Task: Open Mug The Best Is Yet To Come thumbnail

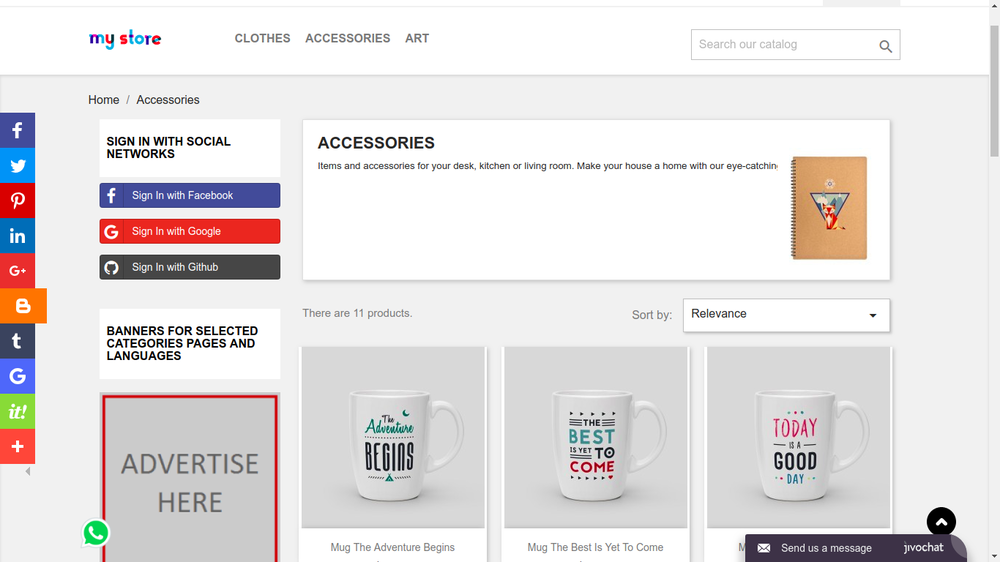Action: [595, 437]
